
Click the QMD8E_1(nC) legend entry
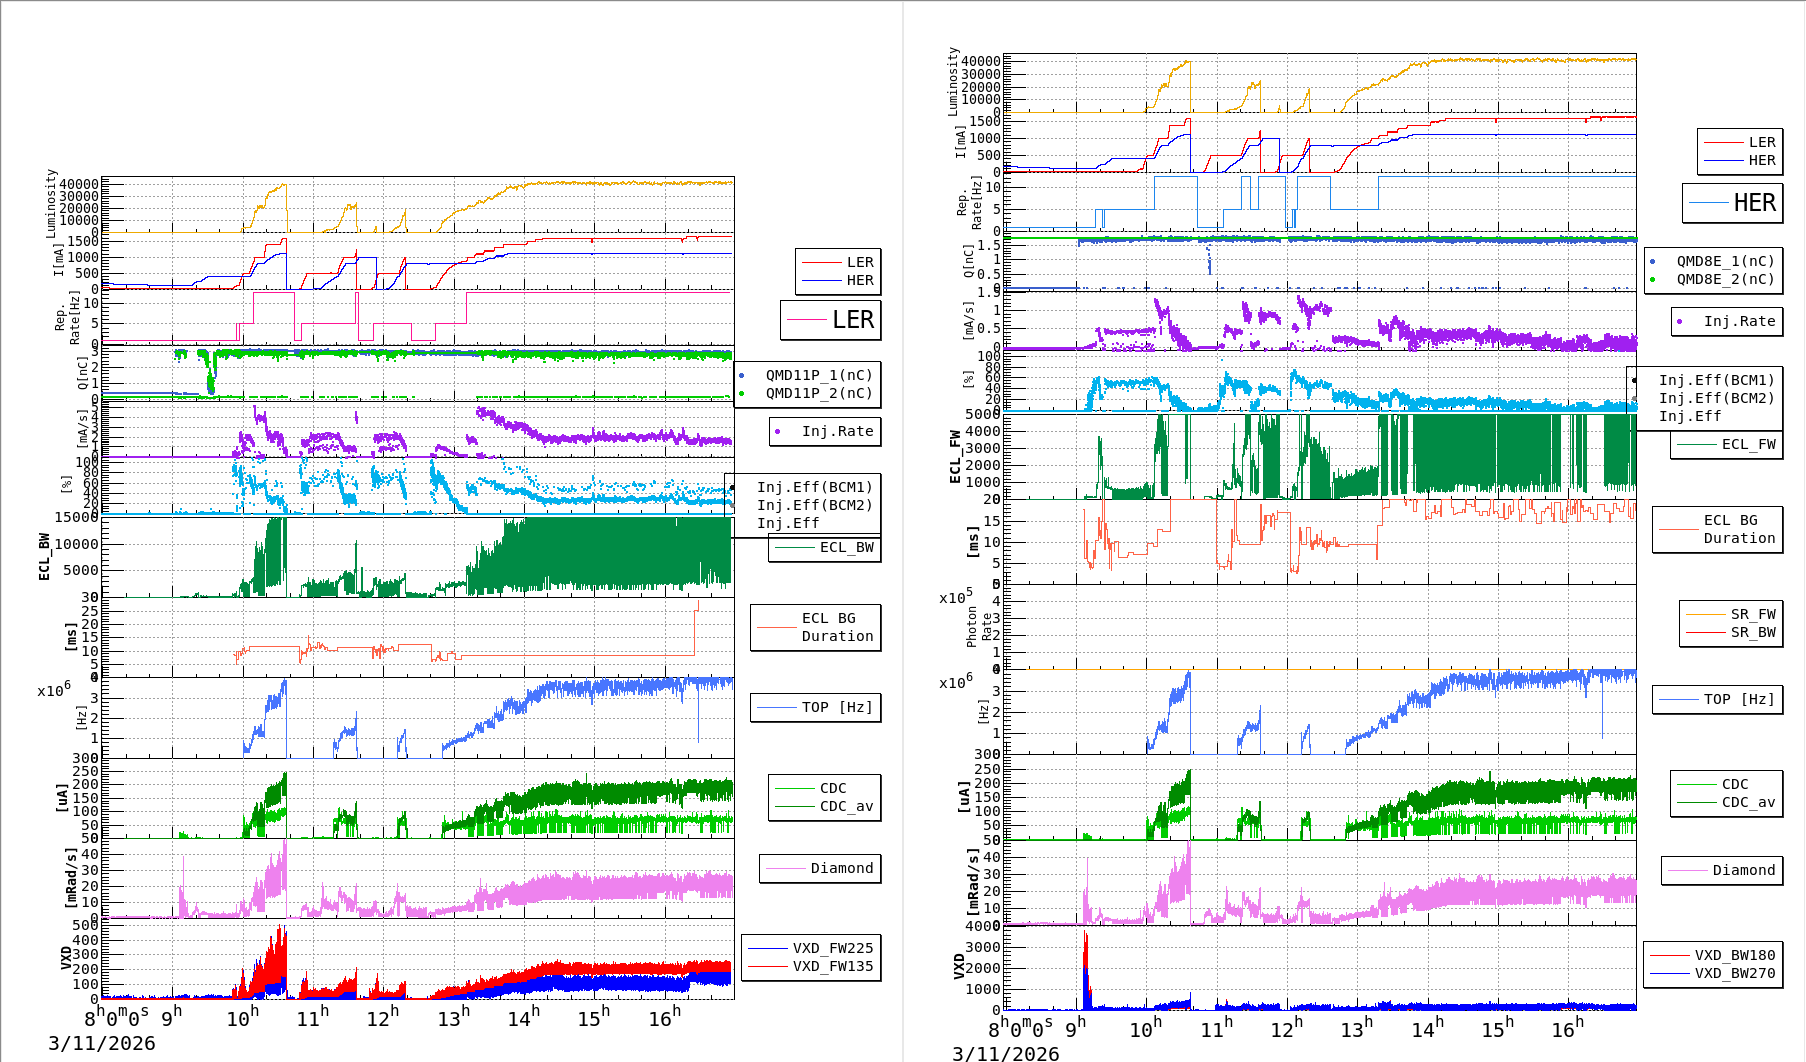click(1725, 261)
